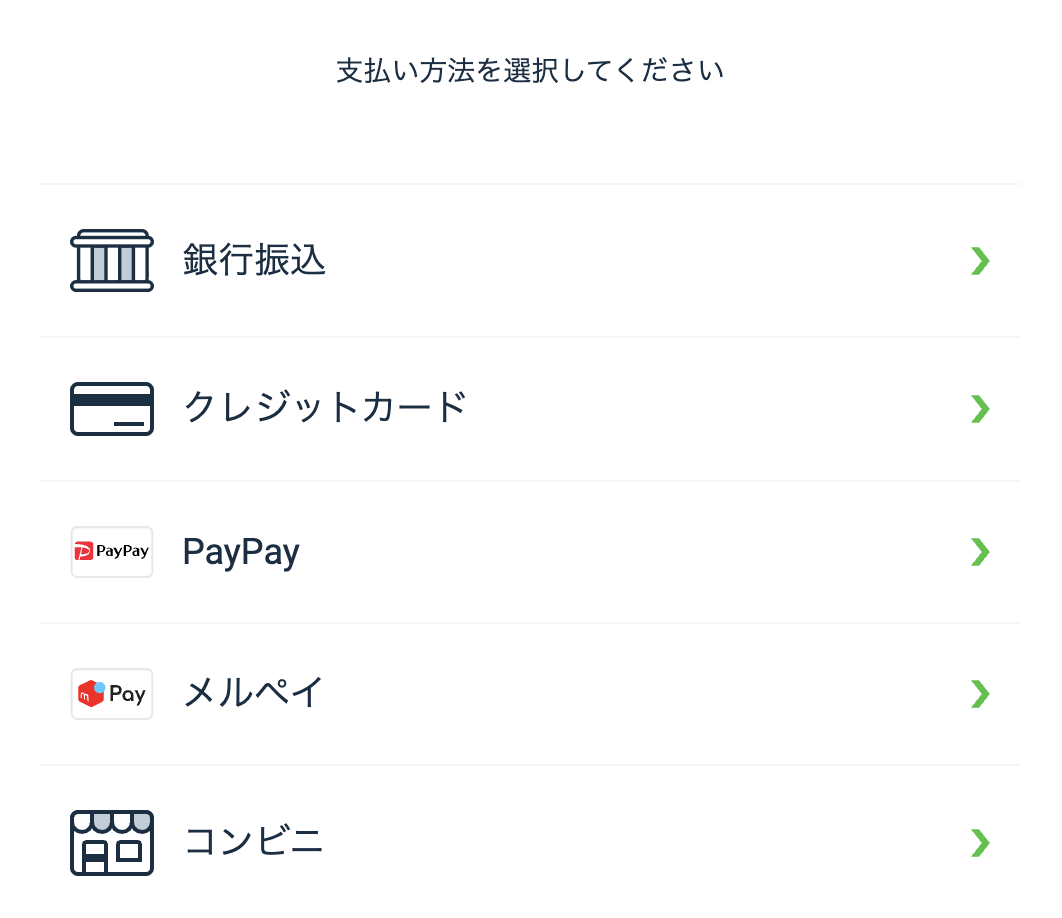
Task: Click the メルペイ Pay logo icon
Action: tap(112, 694)
